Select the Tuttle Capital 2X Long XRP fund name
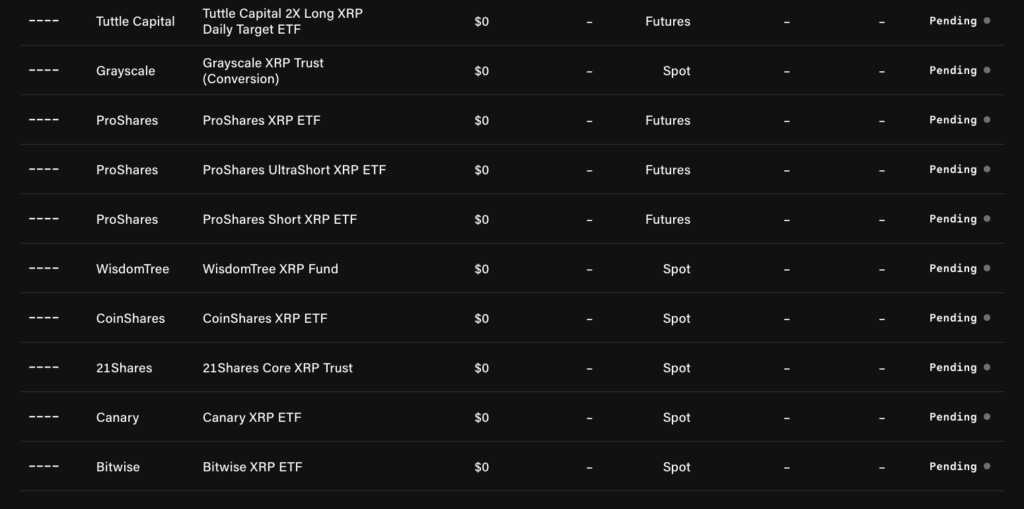1024x509 pixels. coord(282,21)
